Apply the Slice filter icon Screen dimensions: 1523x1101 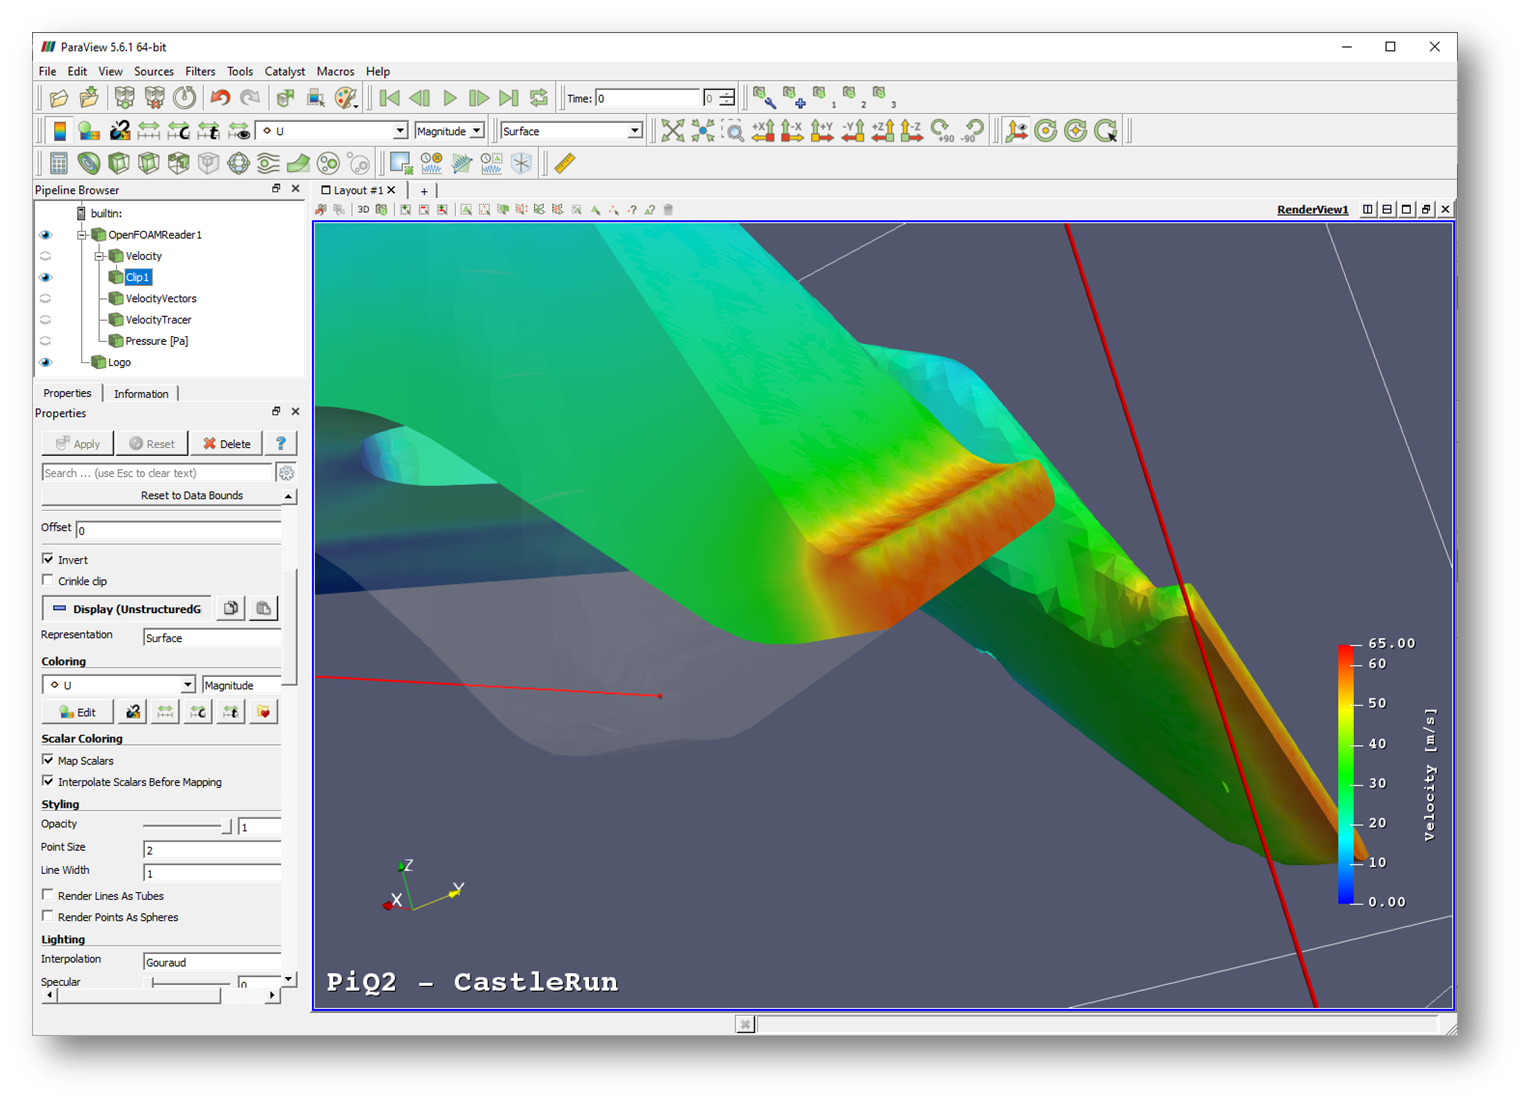coord(149,163)
